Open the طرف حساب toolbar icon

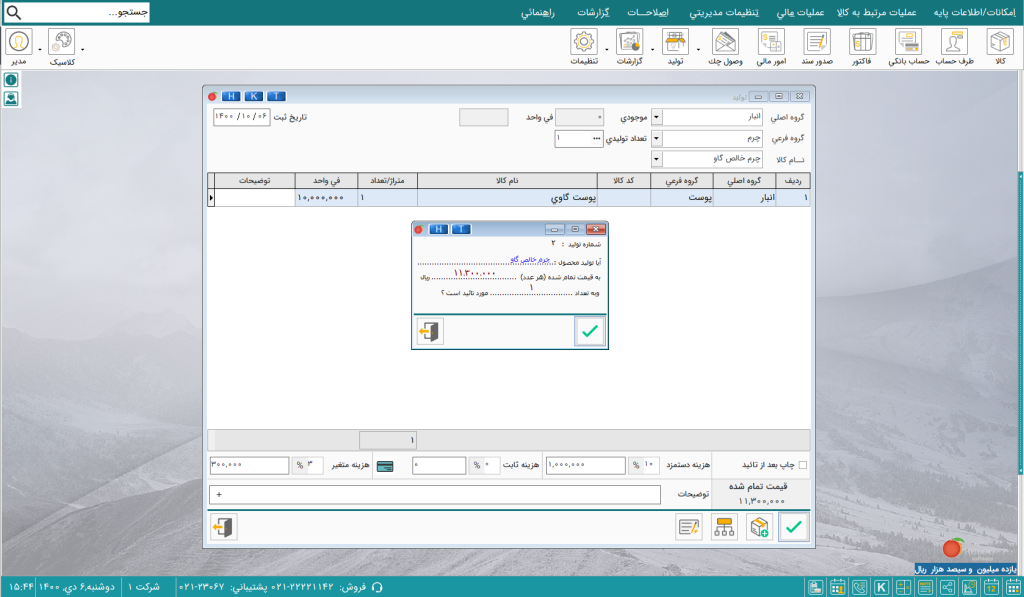pos(954,42)
